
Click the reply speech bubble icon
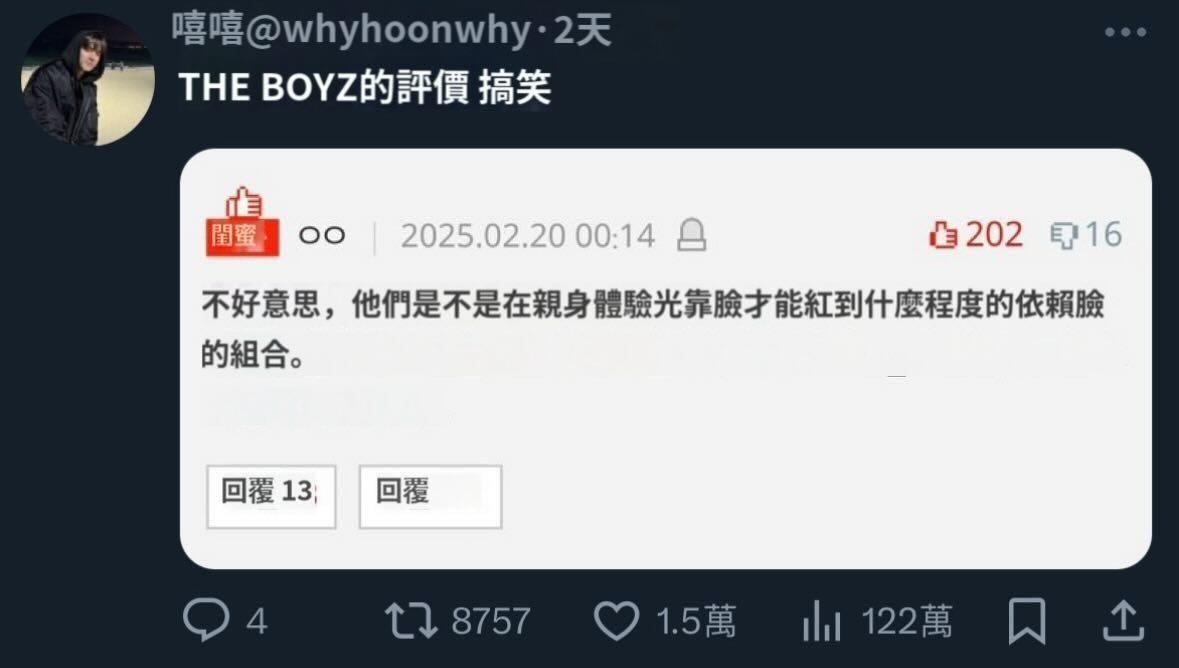[206, 620]
